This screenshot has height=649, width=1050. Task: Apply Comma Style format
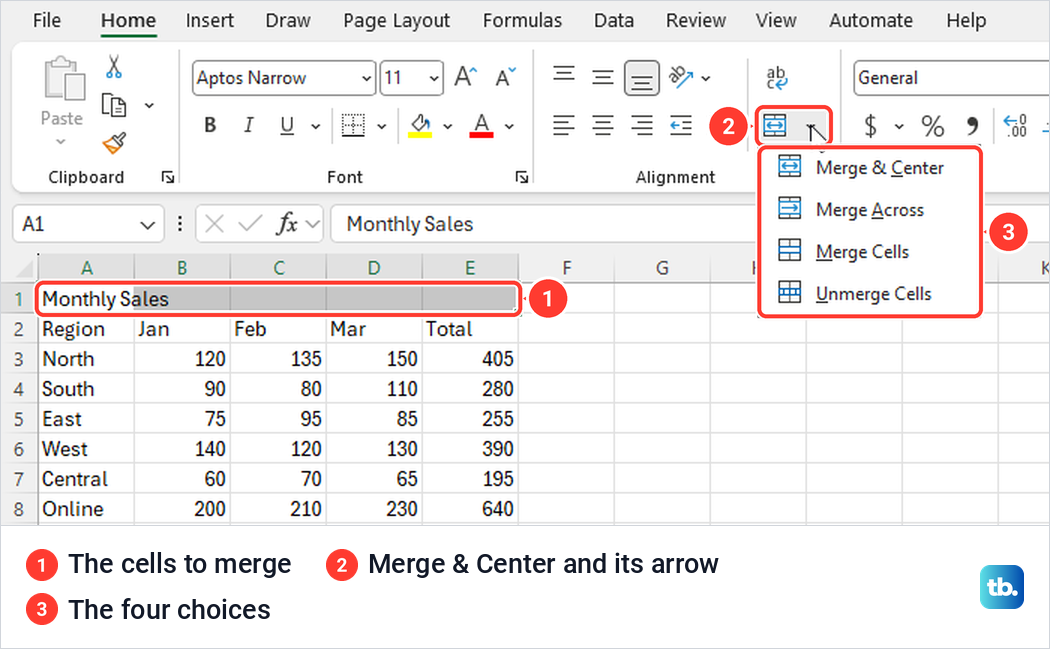[x=972, y=125]
